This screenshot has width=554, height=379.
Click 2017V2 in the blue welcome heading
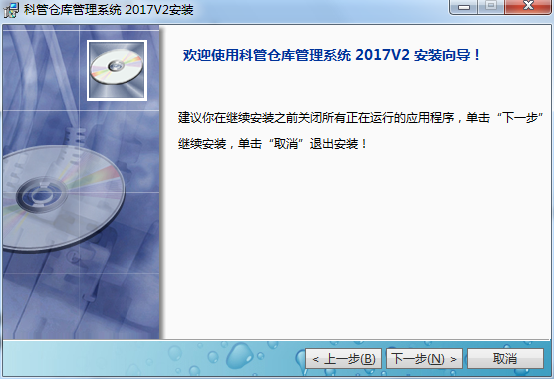[382, 55]
